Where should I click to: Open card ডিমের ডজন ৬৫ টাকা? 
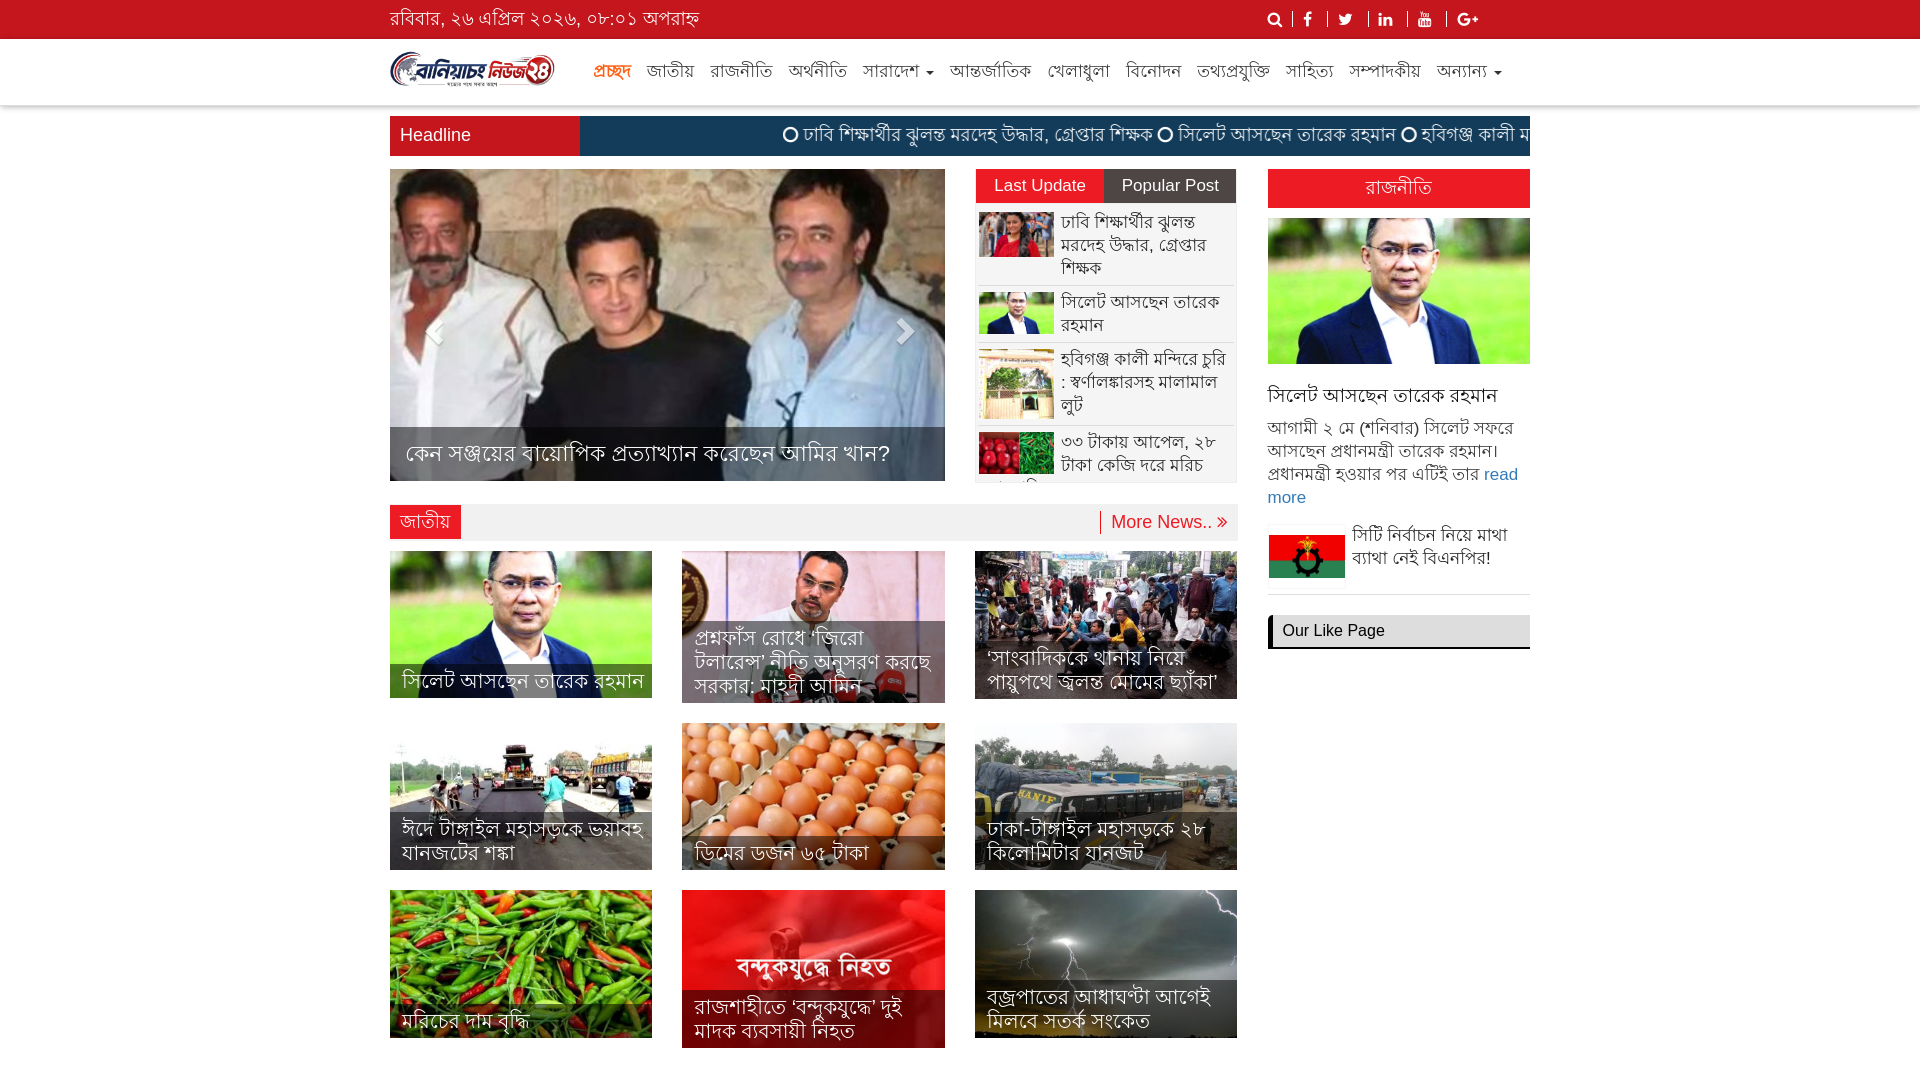point(813,797)
